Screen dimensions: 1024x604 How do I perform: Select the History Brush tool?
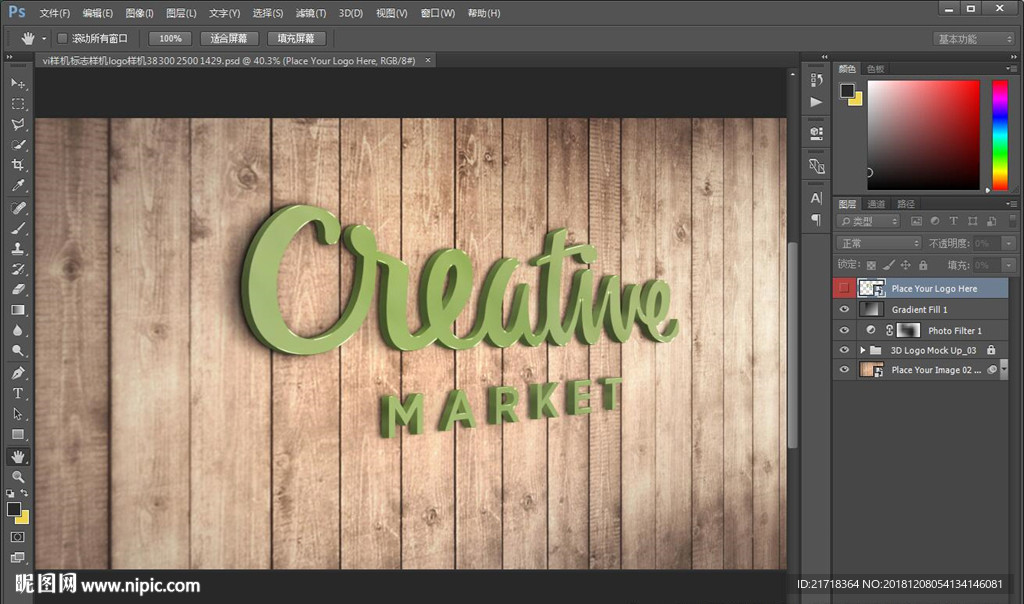click(18, 269)
